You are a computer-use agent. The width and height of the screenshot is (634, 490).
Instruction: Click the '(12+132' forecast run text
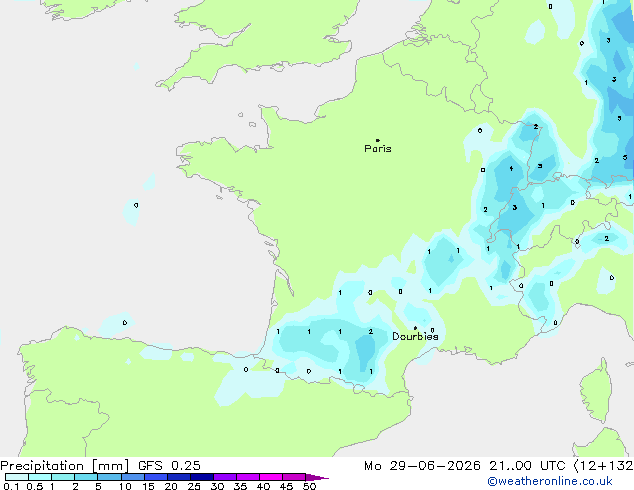click(603, 466)
